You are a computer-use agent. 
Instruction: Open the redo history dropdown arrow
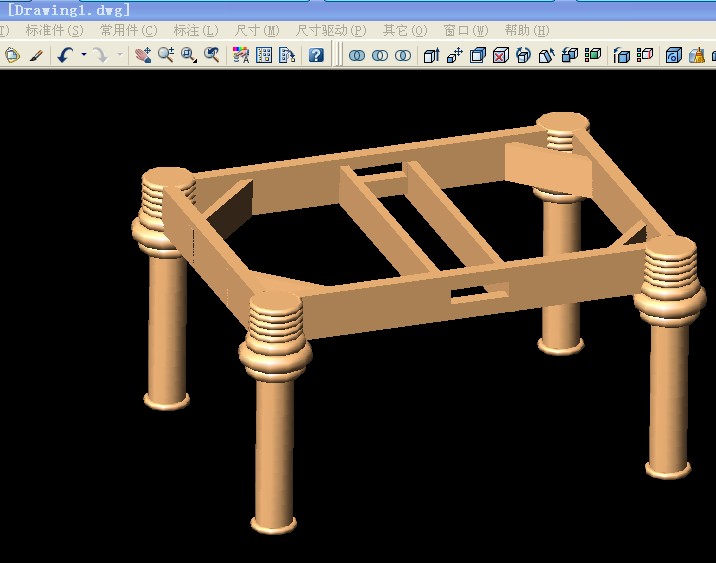(x=120, y=55)
